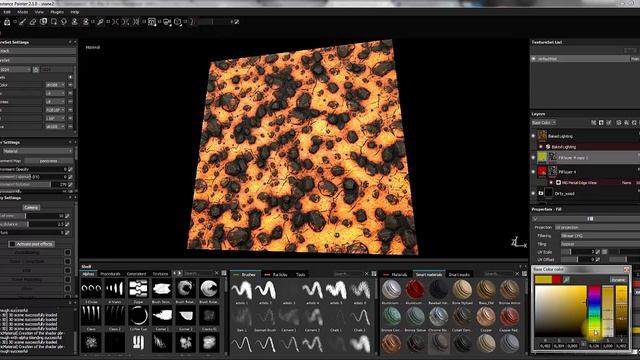Select the Polygon fill tool
Image resolution: width=640 pixels, height=360 pixels.
53,22
